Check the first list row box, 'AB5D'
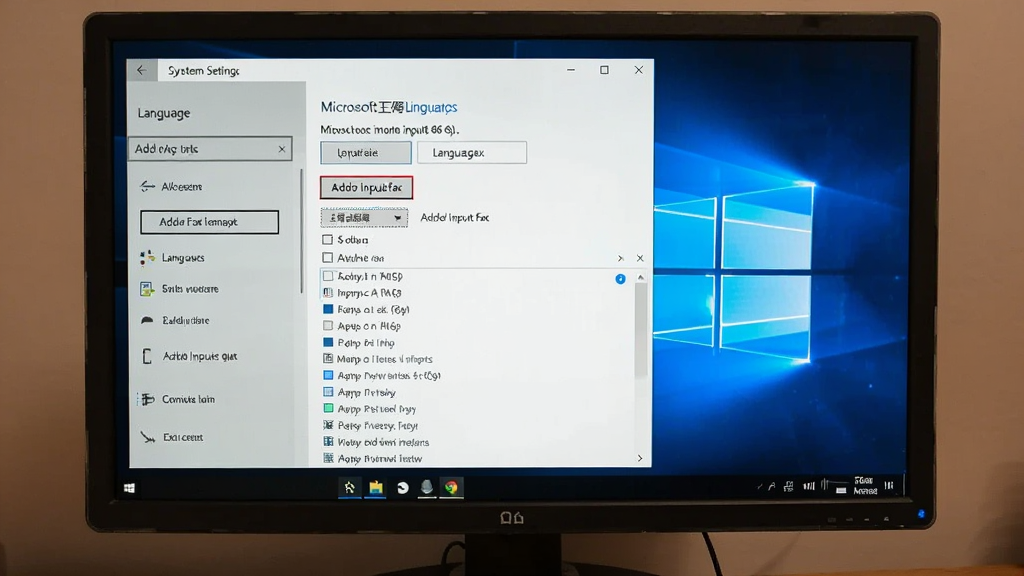Viewport: 1024px width, 576px height. [328, 276]
